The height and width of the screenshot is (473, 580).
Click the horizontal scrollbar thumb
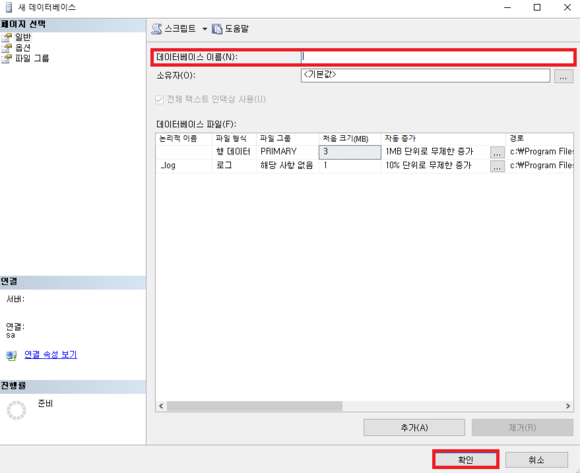[x=254, y=406]
